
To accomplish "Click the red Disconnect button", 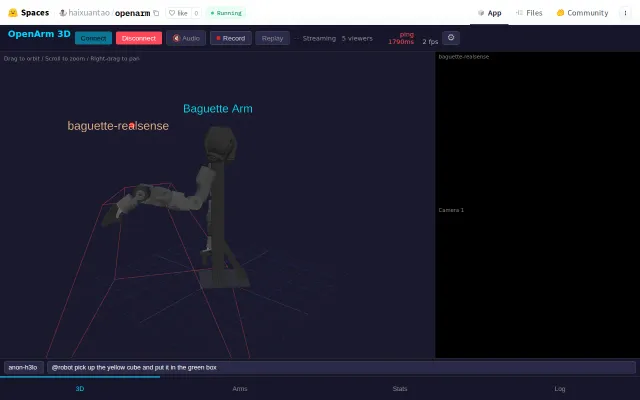I will [x=139, y=38].
